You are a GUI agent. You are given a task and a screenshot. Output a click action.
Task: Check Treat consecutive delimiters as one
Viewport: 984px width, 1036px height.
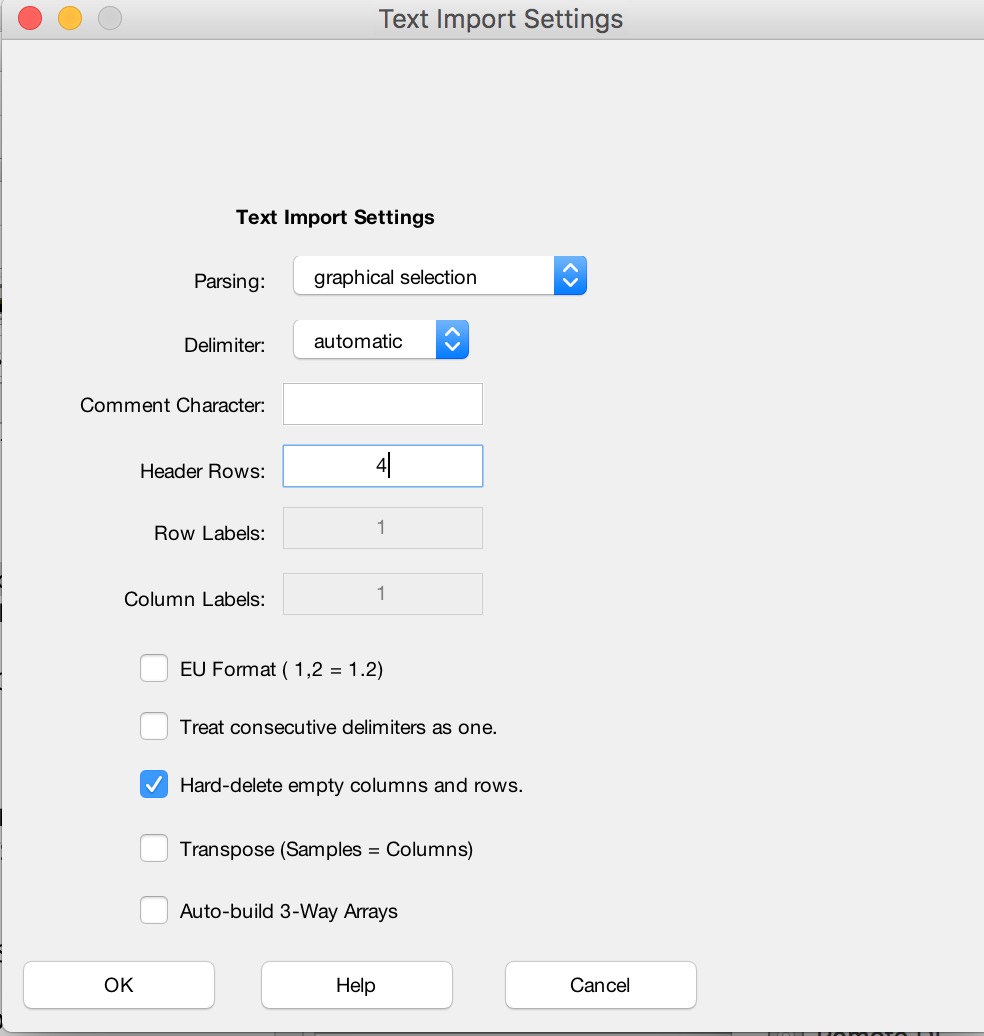tap(154, 726)
